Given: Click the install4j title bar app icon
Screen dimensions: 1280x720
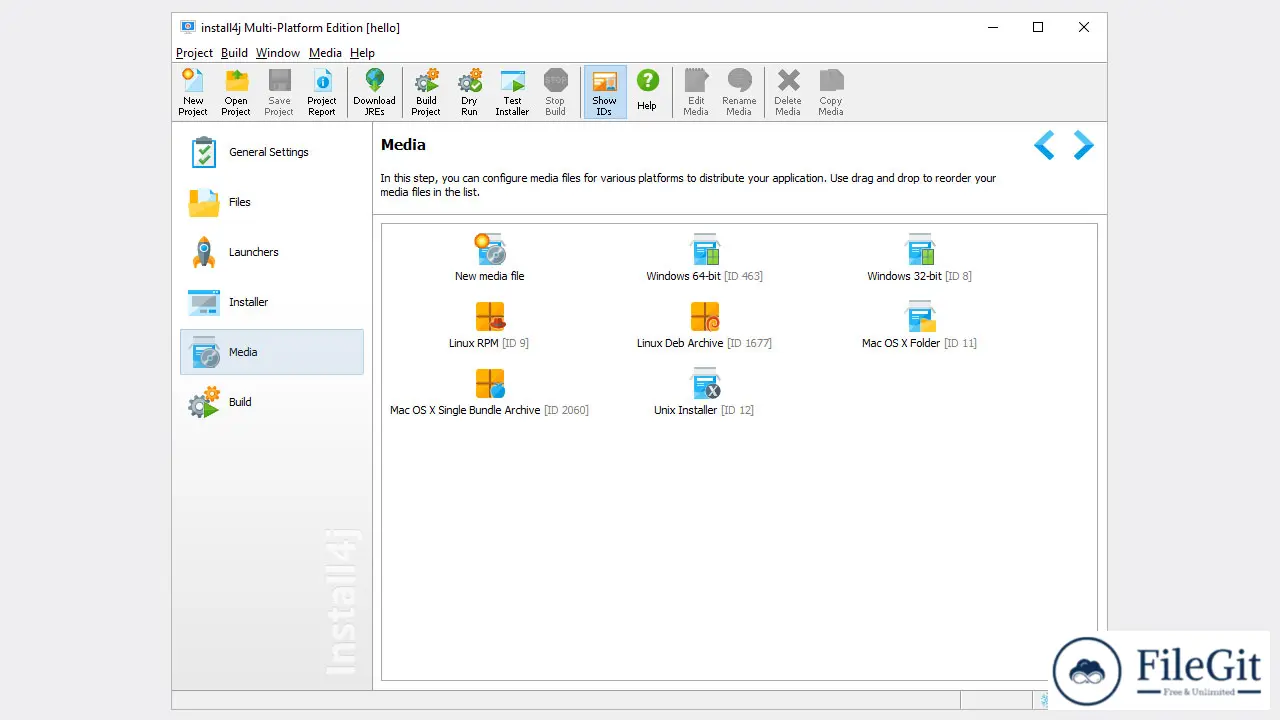Looking at the screenshot, I should 188,27.
